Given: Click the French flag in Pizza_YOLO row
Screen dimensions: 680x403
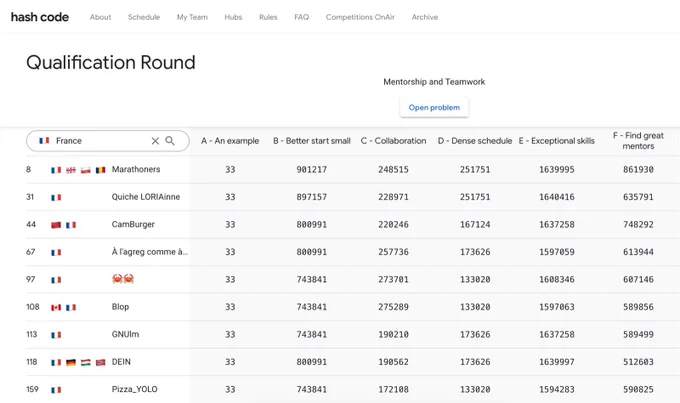Looking at the screenshot, I should (56, 390).
